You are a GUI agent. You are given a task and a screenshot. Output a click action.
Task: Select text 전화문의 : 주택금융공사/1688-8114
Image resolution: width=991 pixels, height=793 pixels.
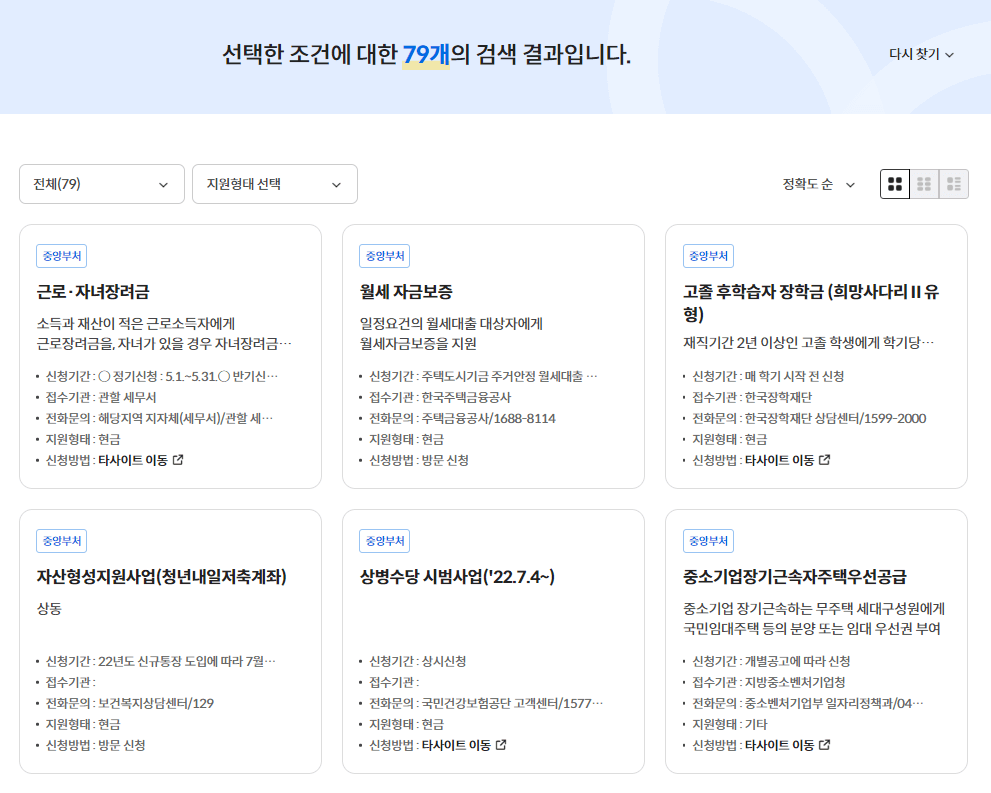pos(462,418)
